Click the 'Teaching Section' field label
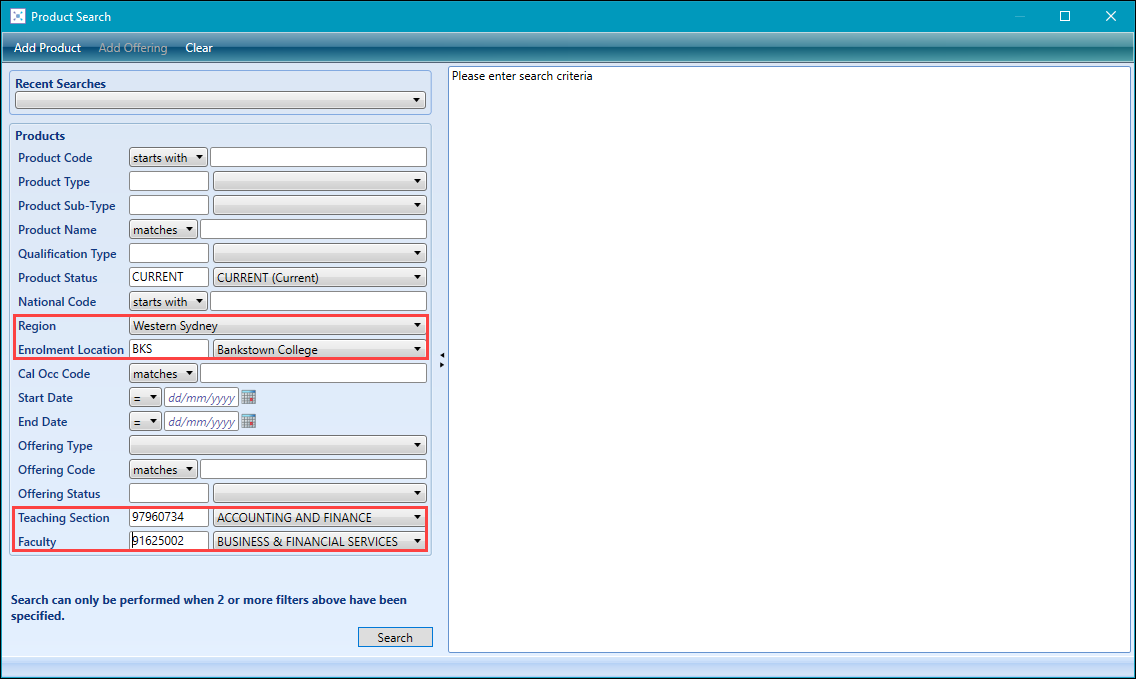 (x=64, y=517)
